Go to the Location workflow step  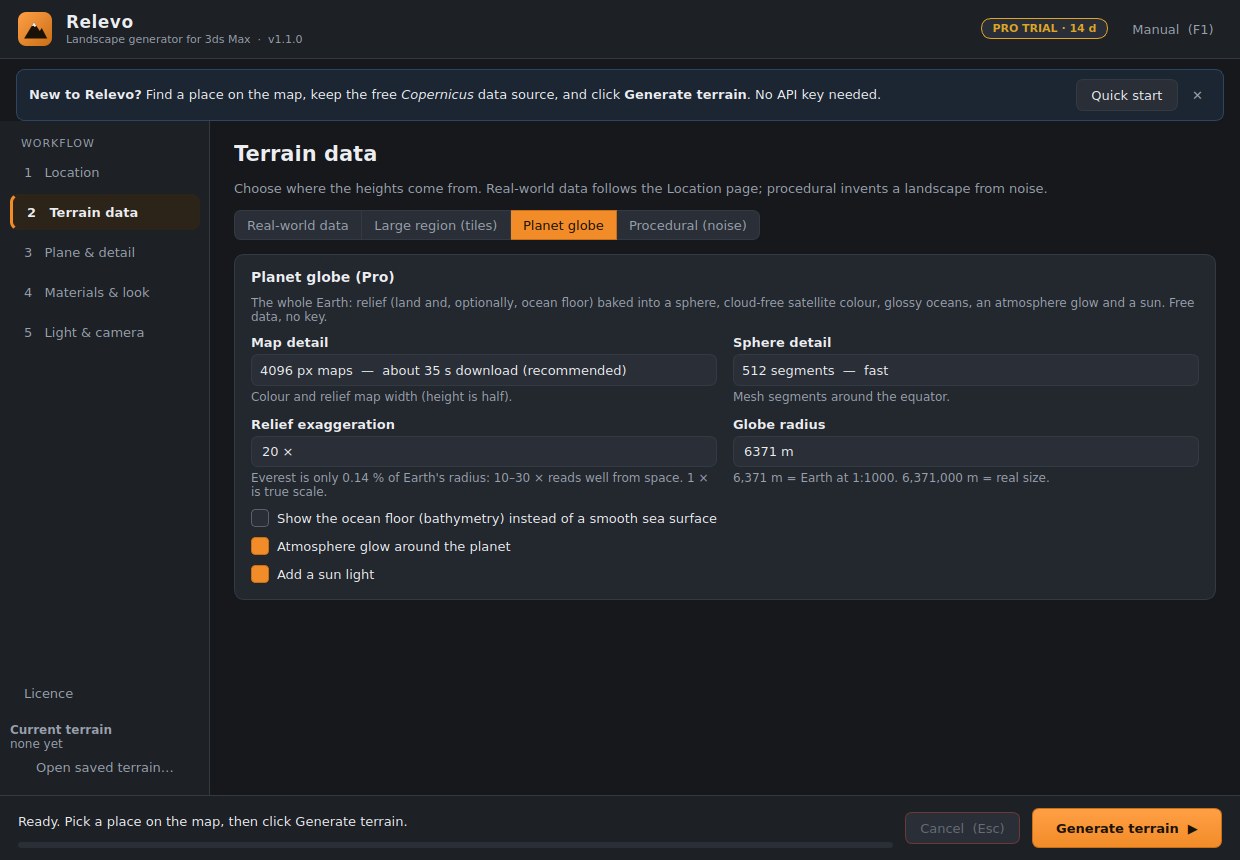click(x=105, y=172)
